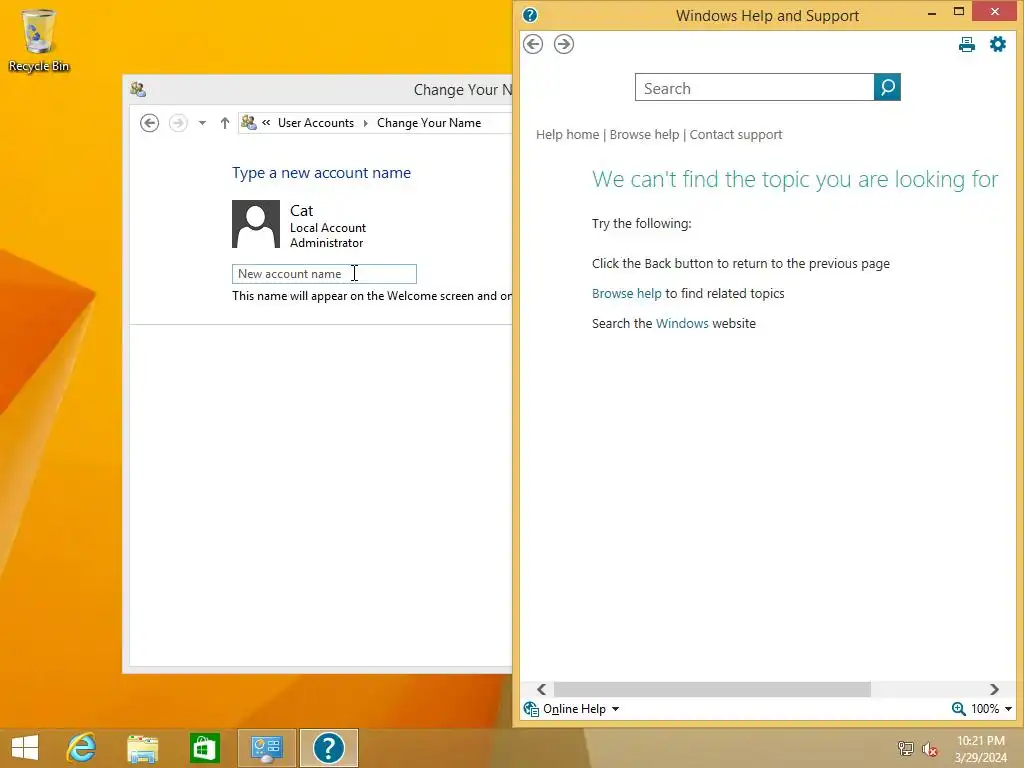
Task: Go back in Windows Help and Support
Action: coord(533,44)
